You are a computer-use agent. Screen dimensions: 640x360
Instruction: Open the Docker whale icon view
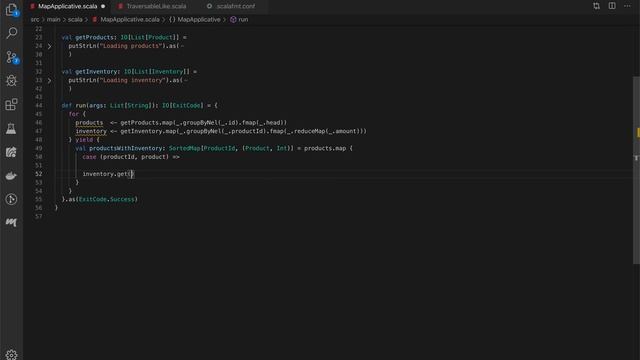11,176
